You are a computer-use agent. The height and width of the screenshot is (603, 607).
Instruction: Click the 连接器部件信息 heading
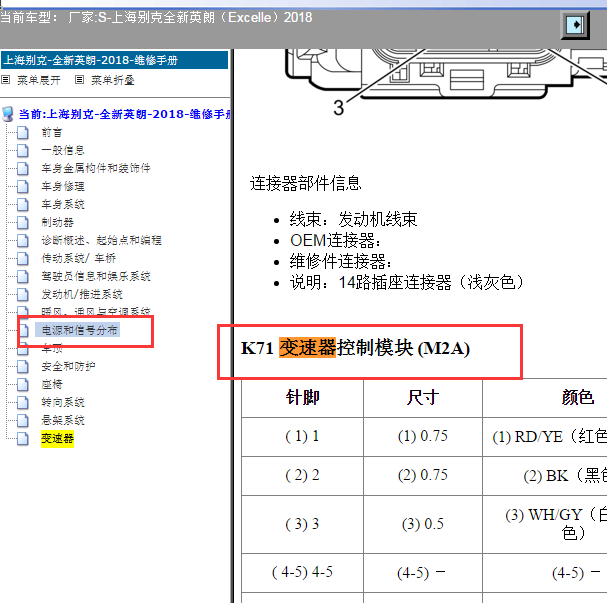tap(305, 183)
